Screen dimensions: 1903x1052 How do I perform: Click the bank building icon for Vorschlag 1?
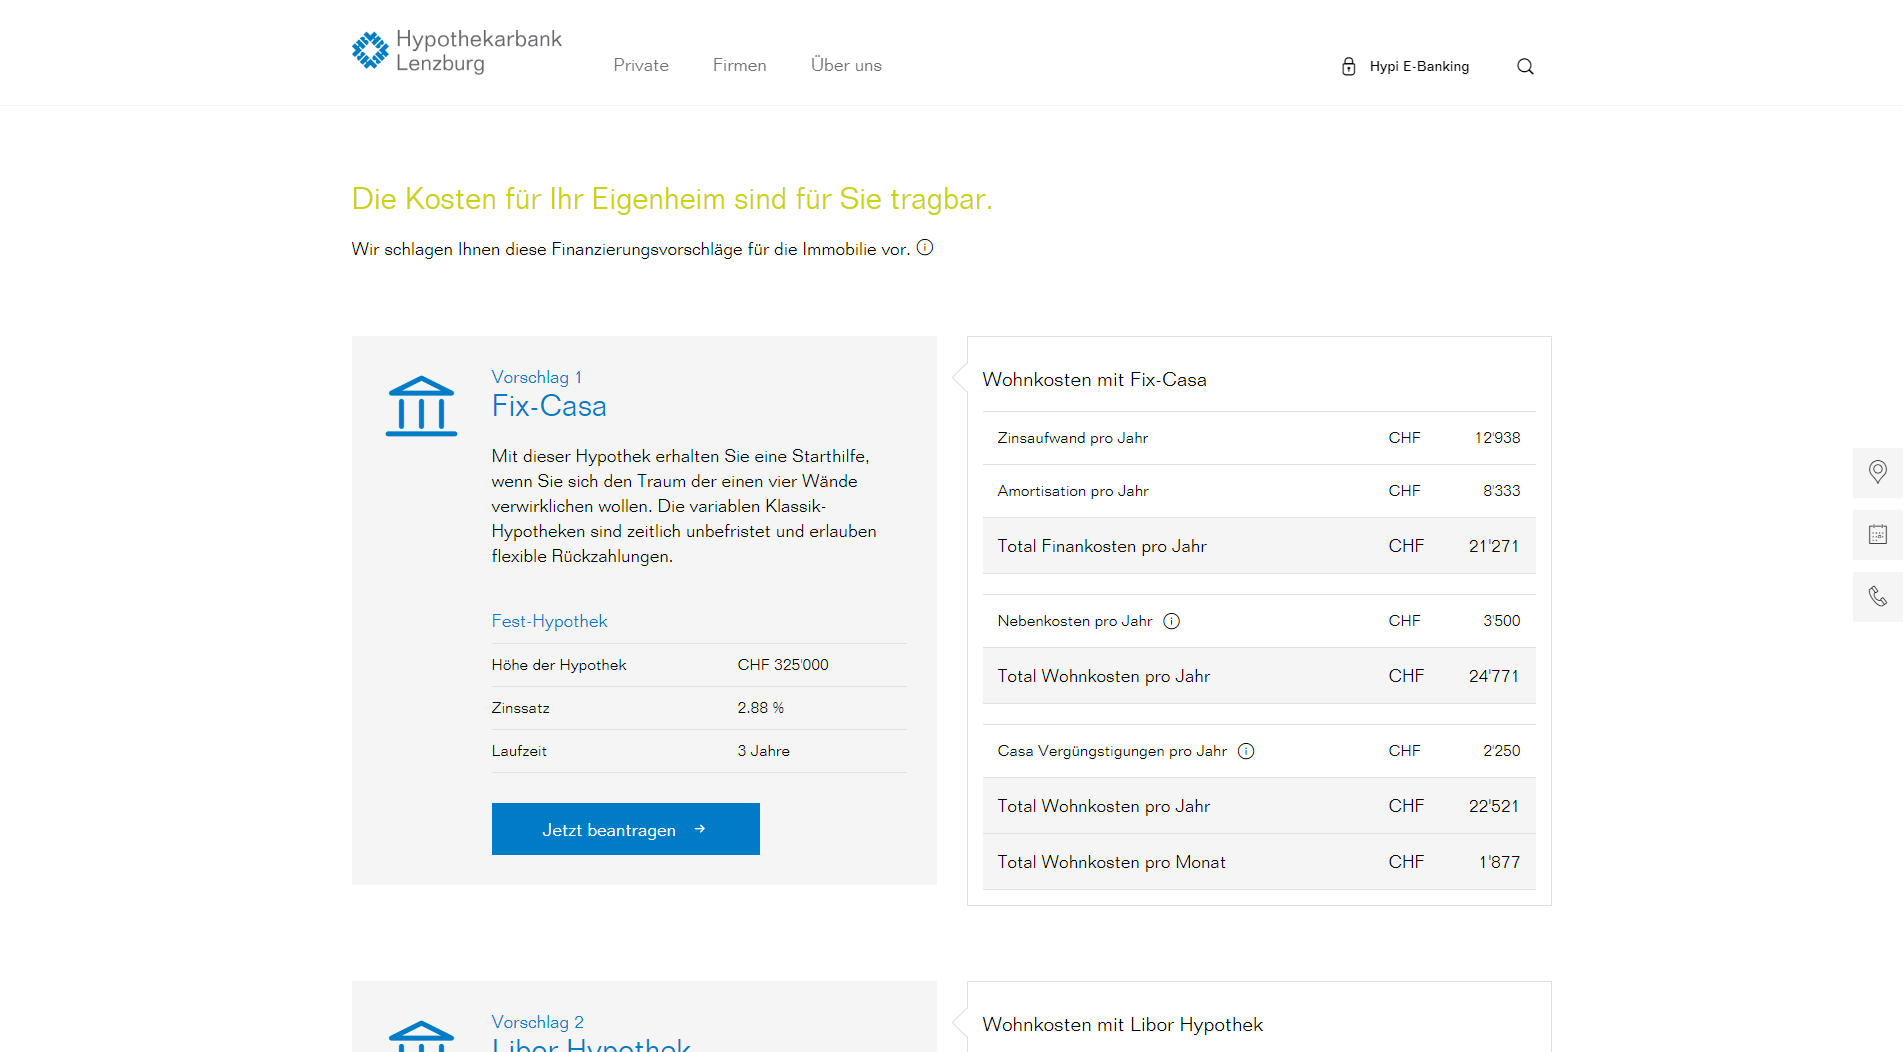[x=421, y=405]
